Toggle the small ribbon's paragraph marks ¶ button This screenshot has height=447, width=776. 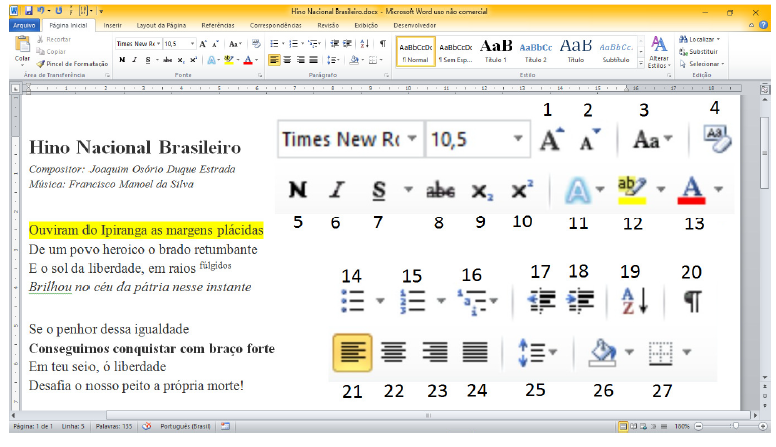coord(383,44)
